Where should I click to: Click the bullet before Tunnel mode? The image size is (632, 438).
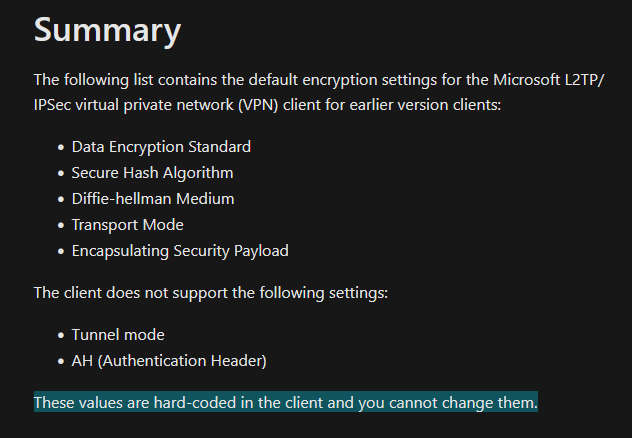[x=61, y=335]
